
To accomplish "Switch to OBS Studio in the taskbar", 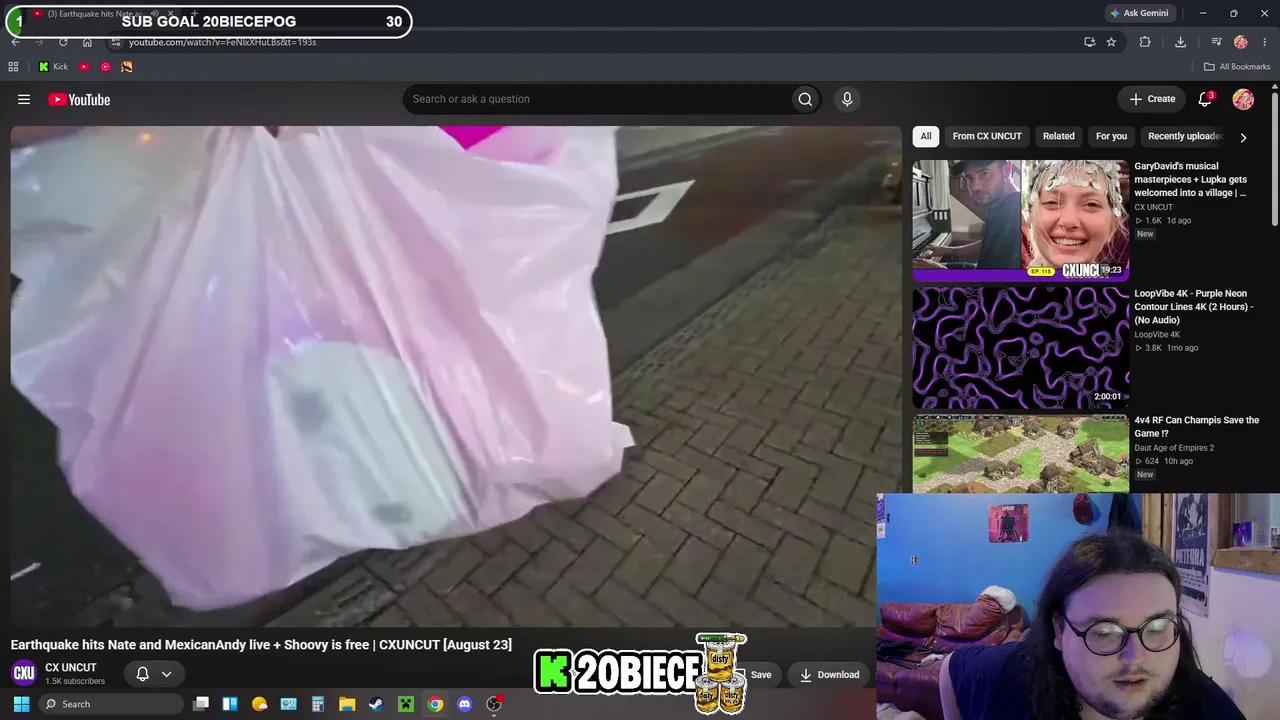I will (x=494, y=704).
